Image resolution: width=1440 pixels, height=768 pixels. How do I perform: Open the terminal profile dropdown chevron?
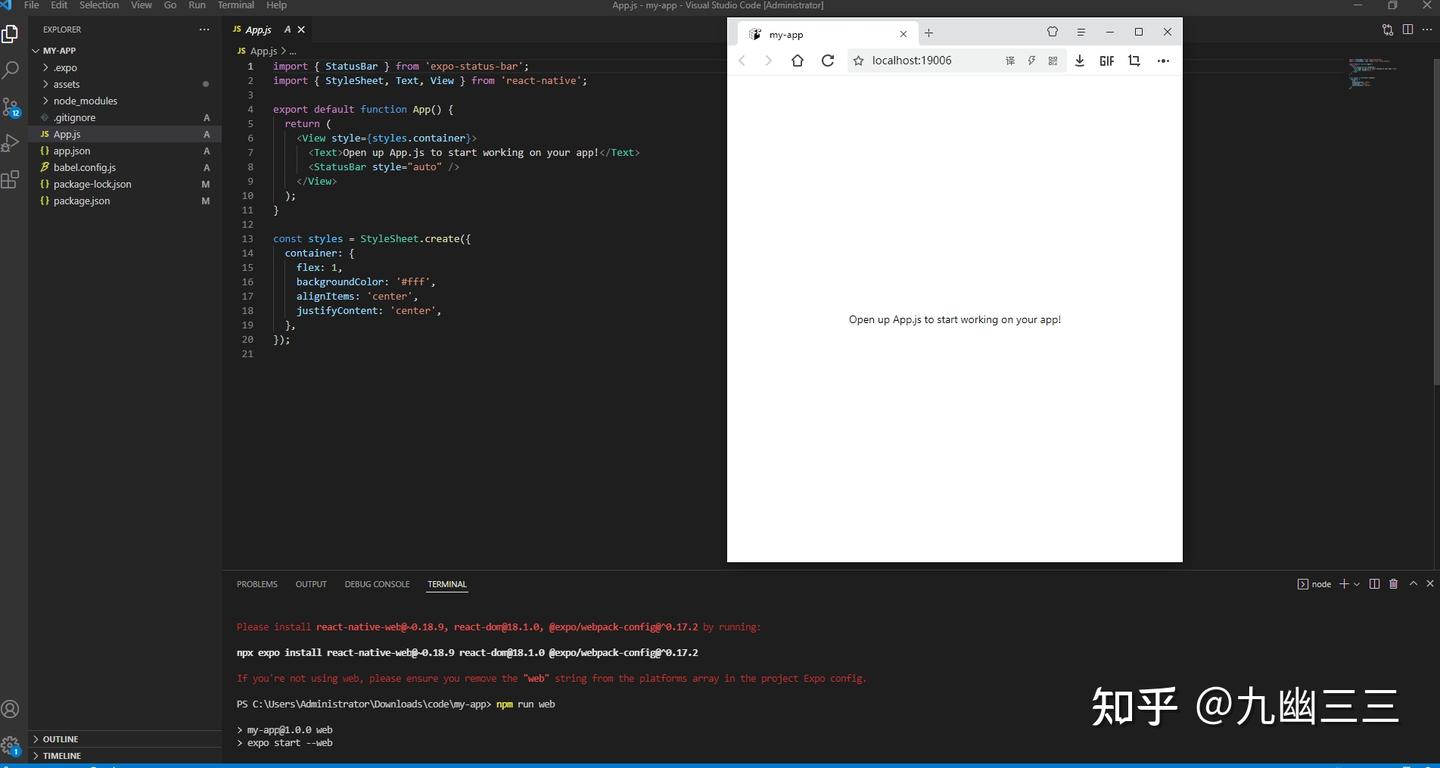click(x=1356, y=583)
